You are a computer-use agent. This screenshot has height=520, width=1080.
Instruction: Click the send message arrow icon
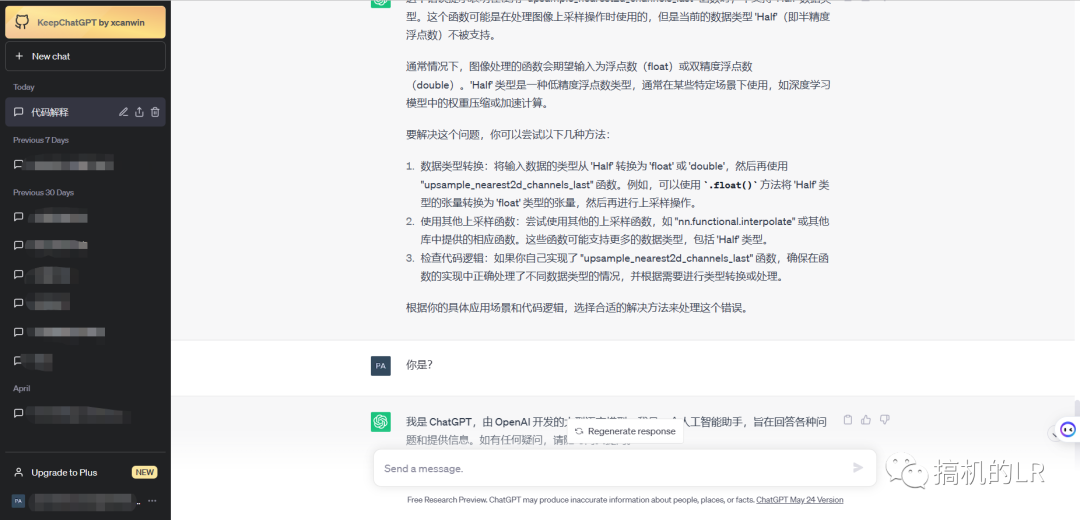[x=857, y=467]
